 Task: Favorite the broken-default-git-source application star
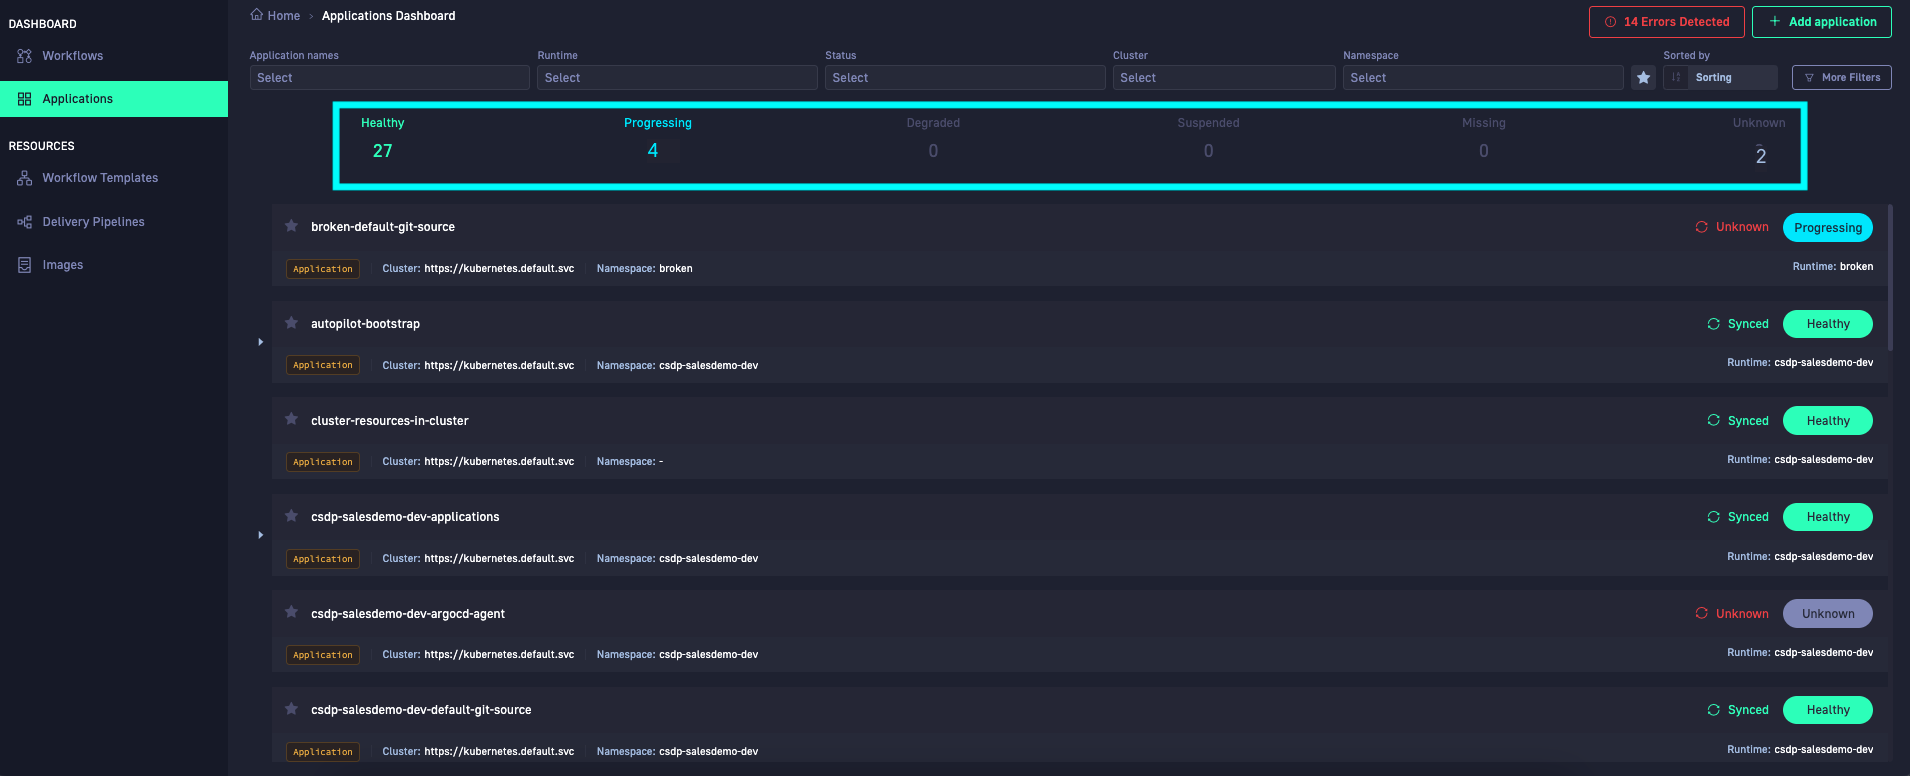point(291,226)
